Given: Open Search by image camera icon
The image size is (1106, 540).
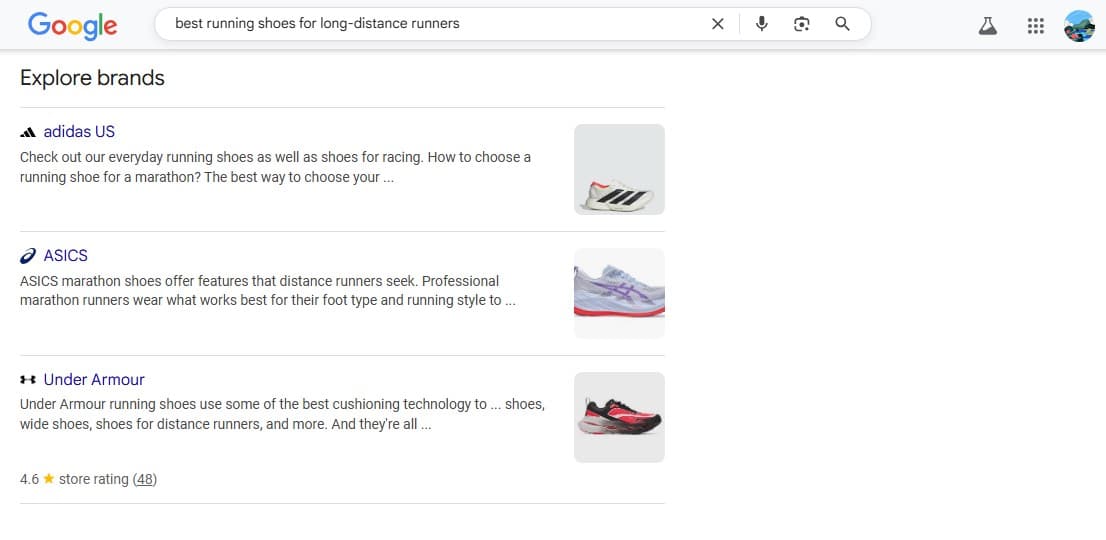Looking at the screenshot, I should [801, 24].
